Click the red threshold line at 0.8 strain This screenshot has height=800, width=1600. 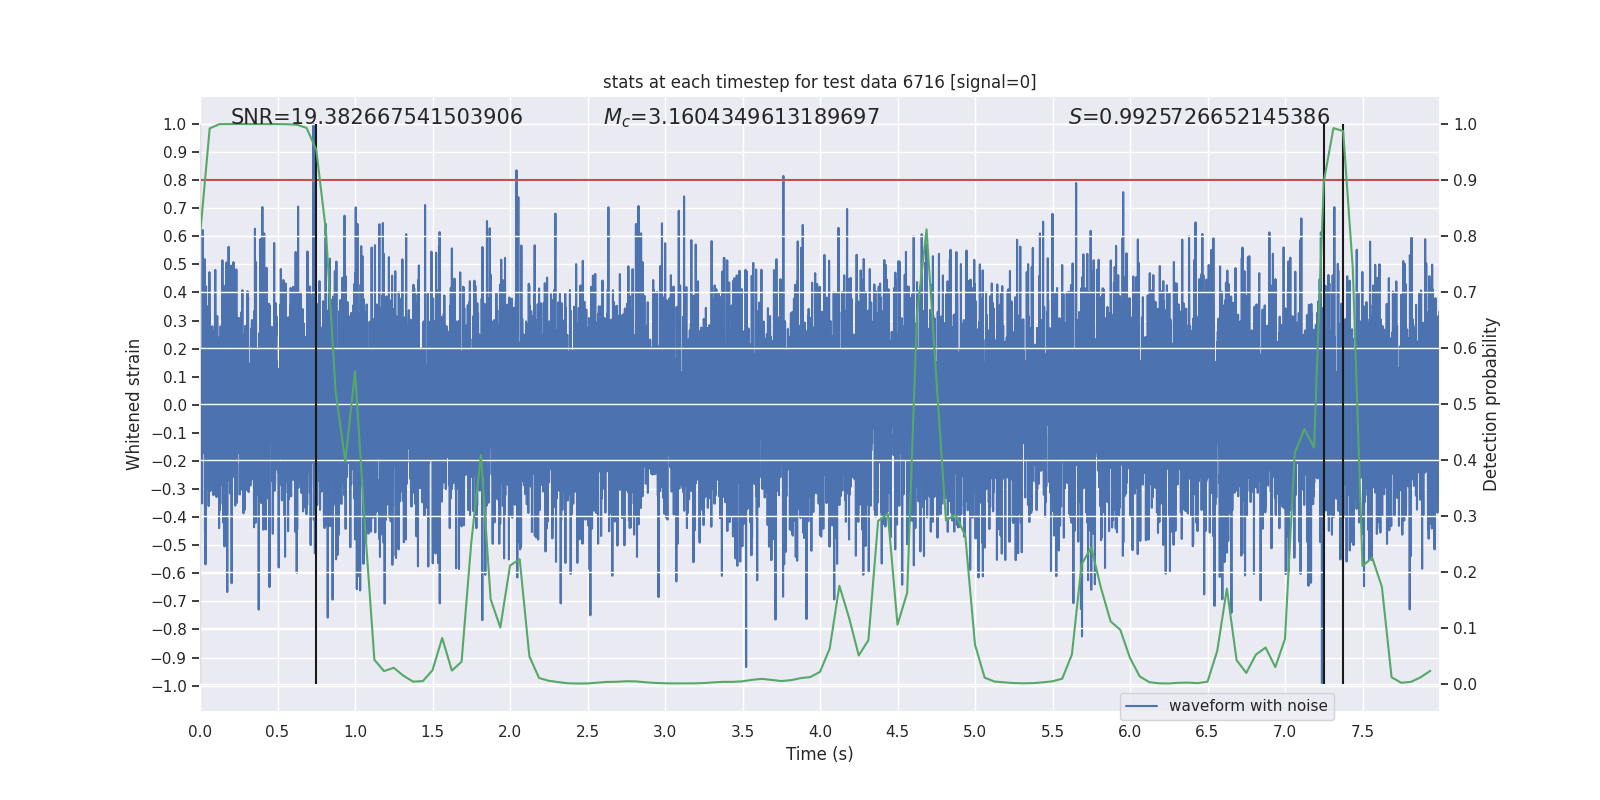820,180
